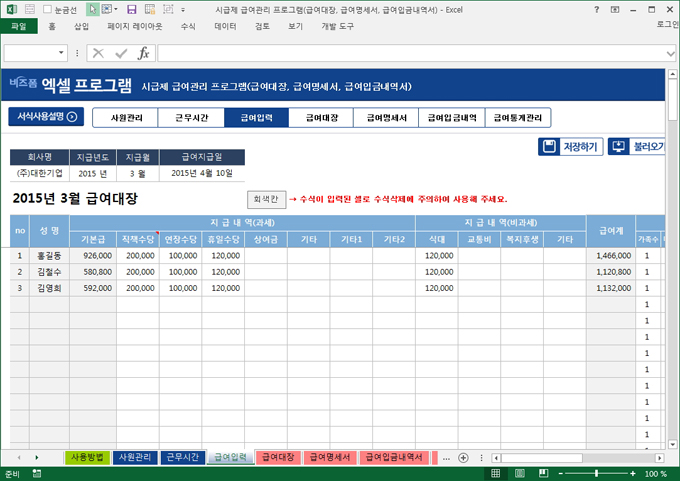The image size is (680, 481).
Task: Select the 급여입력 navigation button
Action: click(x=256, y=118)
